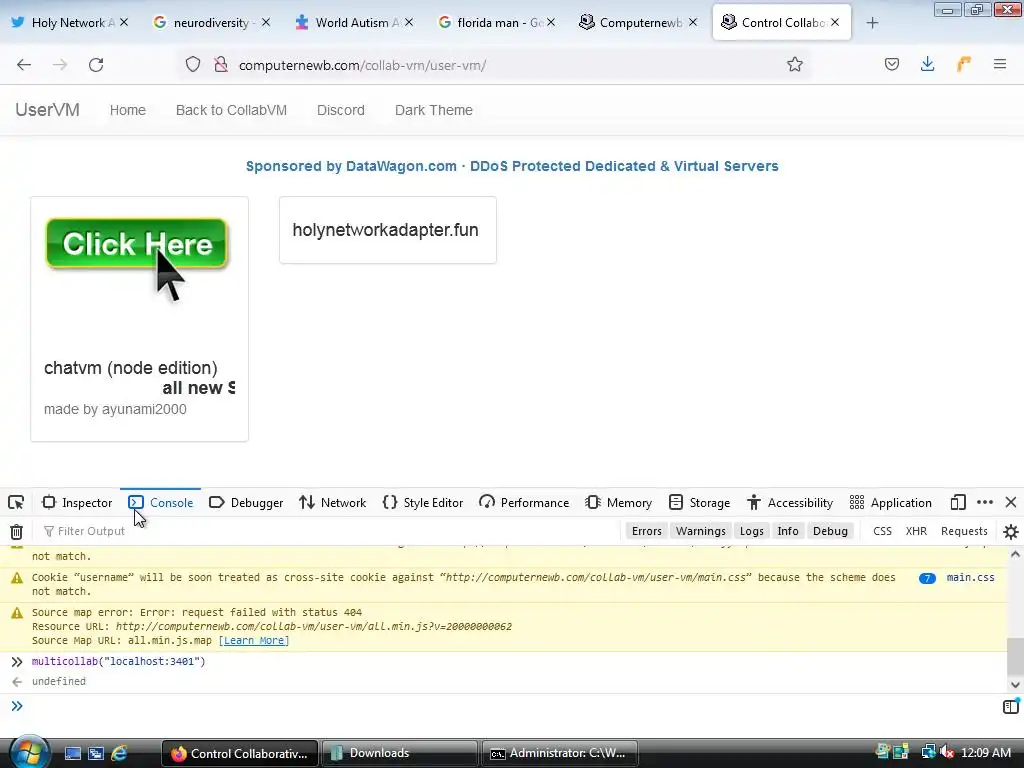Open the Accessibility tab
The width and height of the screenshot is (1024, 768).
[x=790, y=502]
